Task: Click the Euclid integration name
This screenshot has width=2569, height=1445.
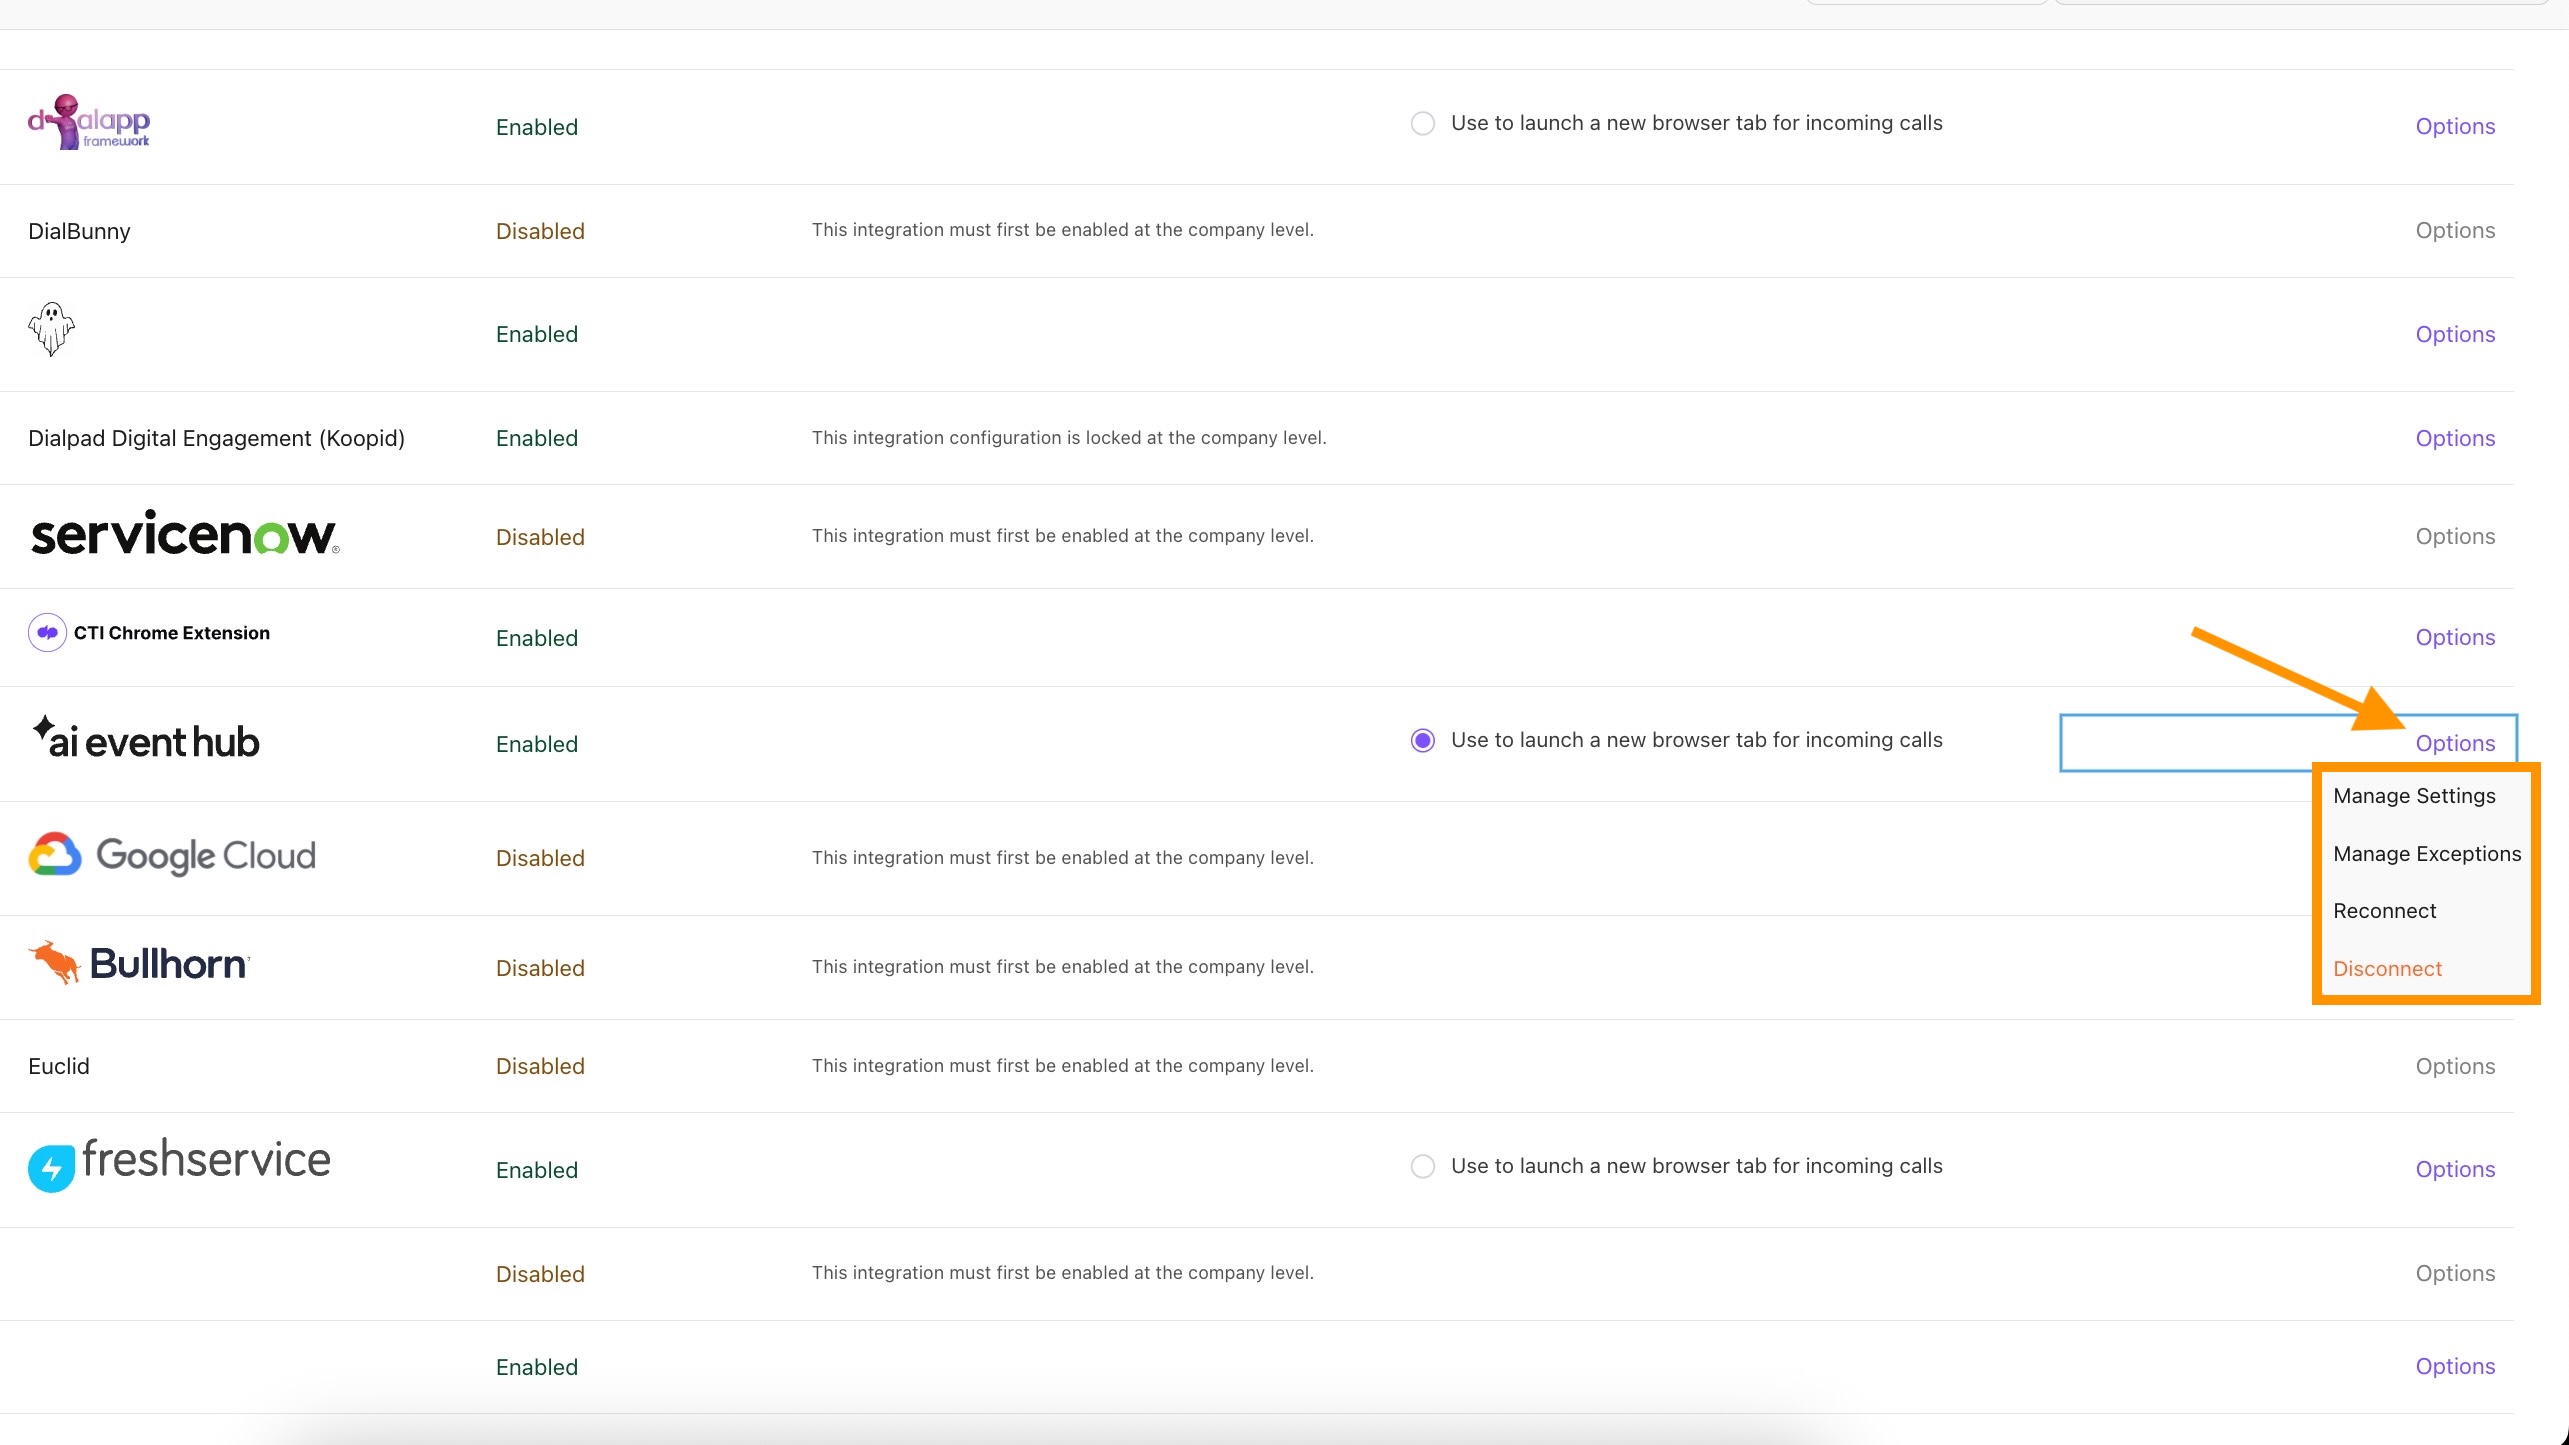Action: point(59,1066)
